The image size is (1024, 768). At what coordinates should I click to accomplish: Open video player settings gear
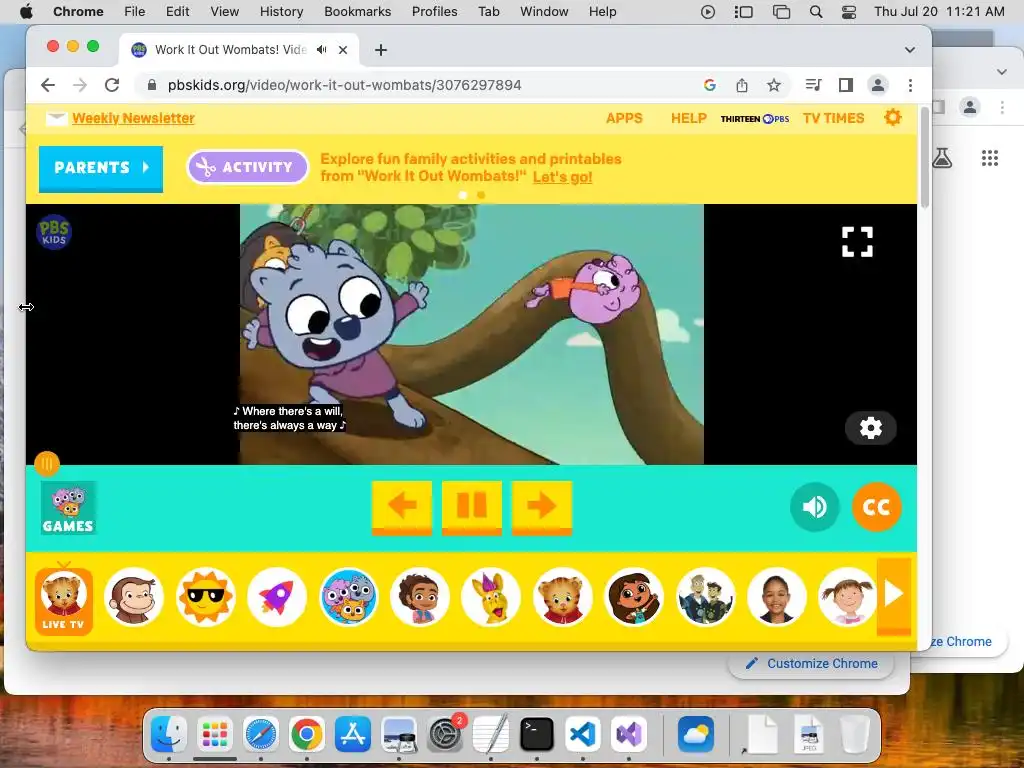coord(871,428)
